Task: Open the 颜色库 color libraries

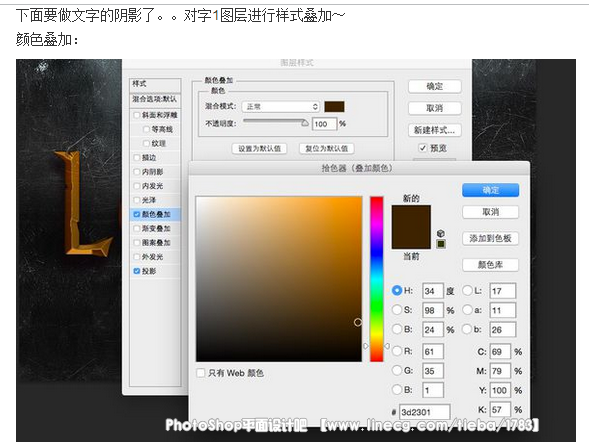Action: pos(490,265)
